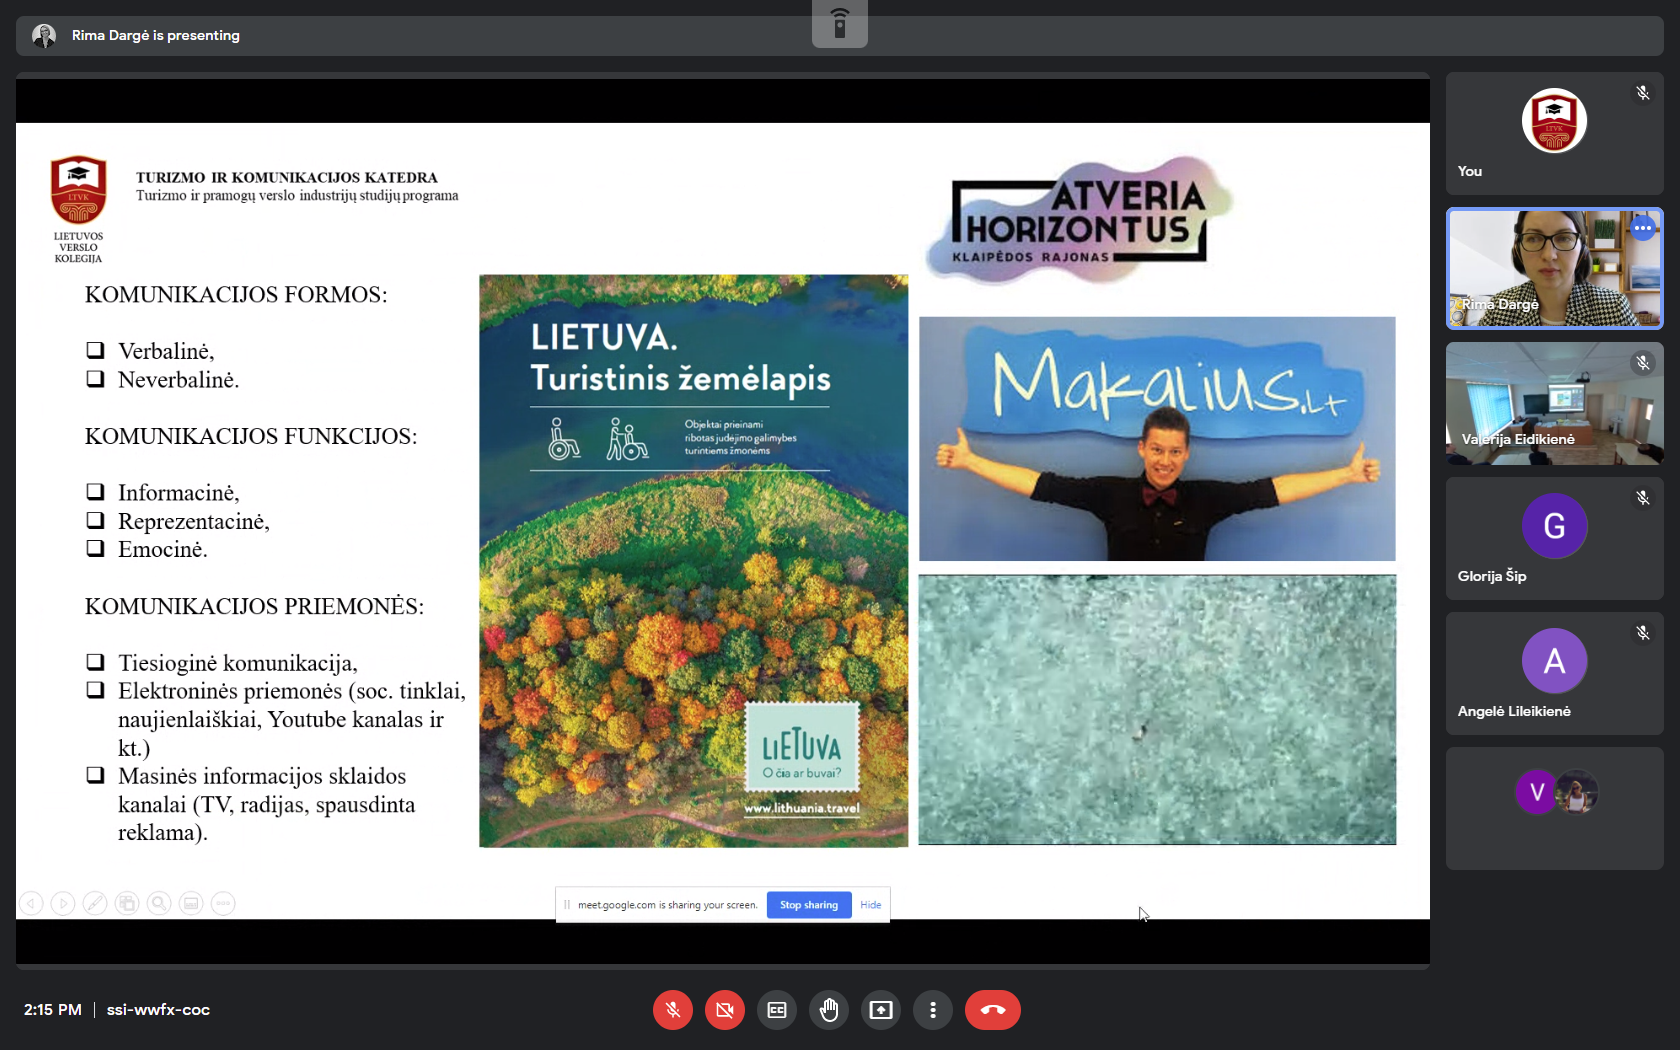This screenshot has height=1050, width=1680.
Task: Open present now screen share options
Action: [881, 1010]
